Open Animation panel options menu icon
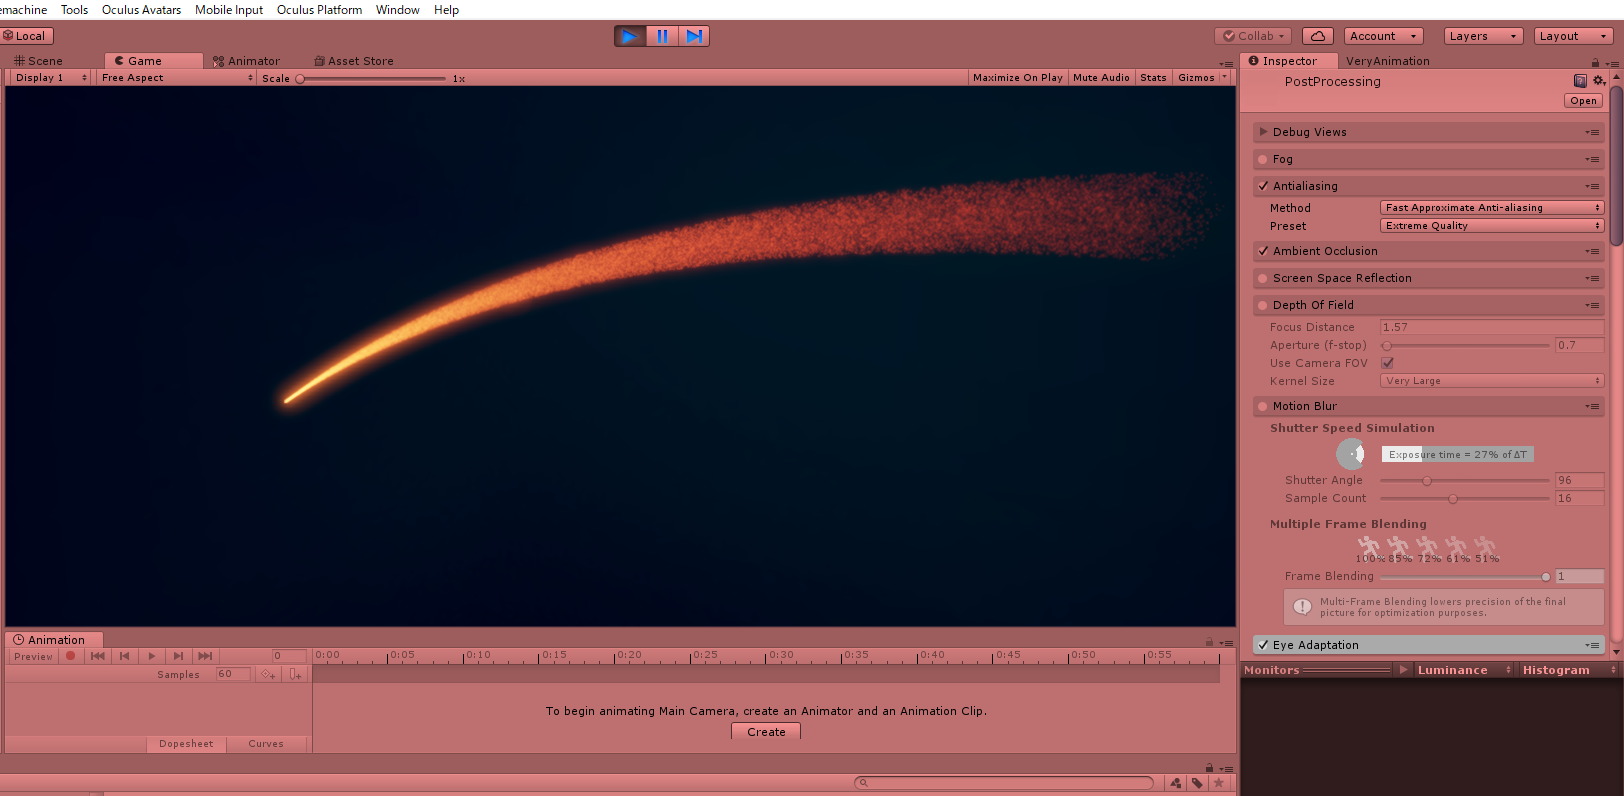 coord(1226,643)
